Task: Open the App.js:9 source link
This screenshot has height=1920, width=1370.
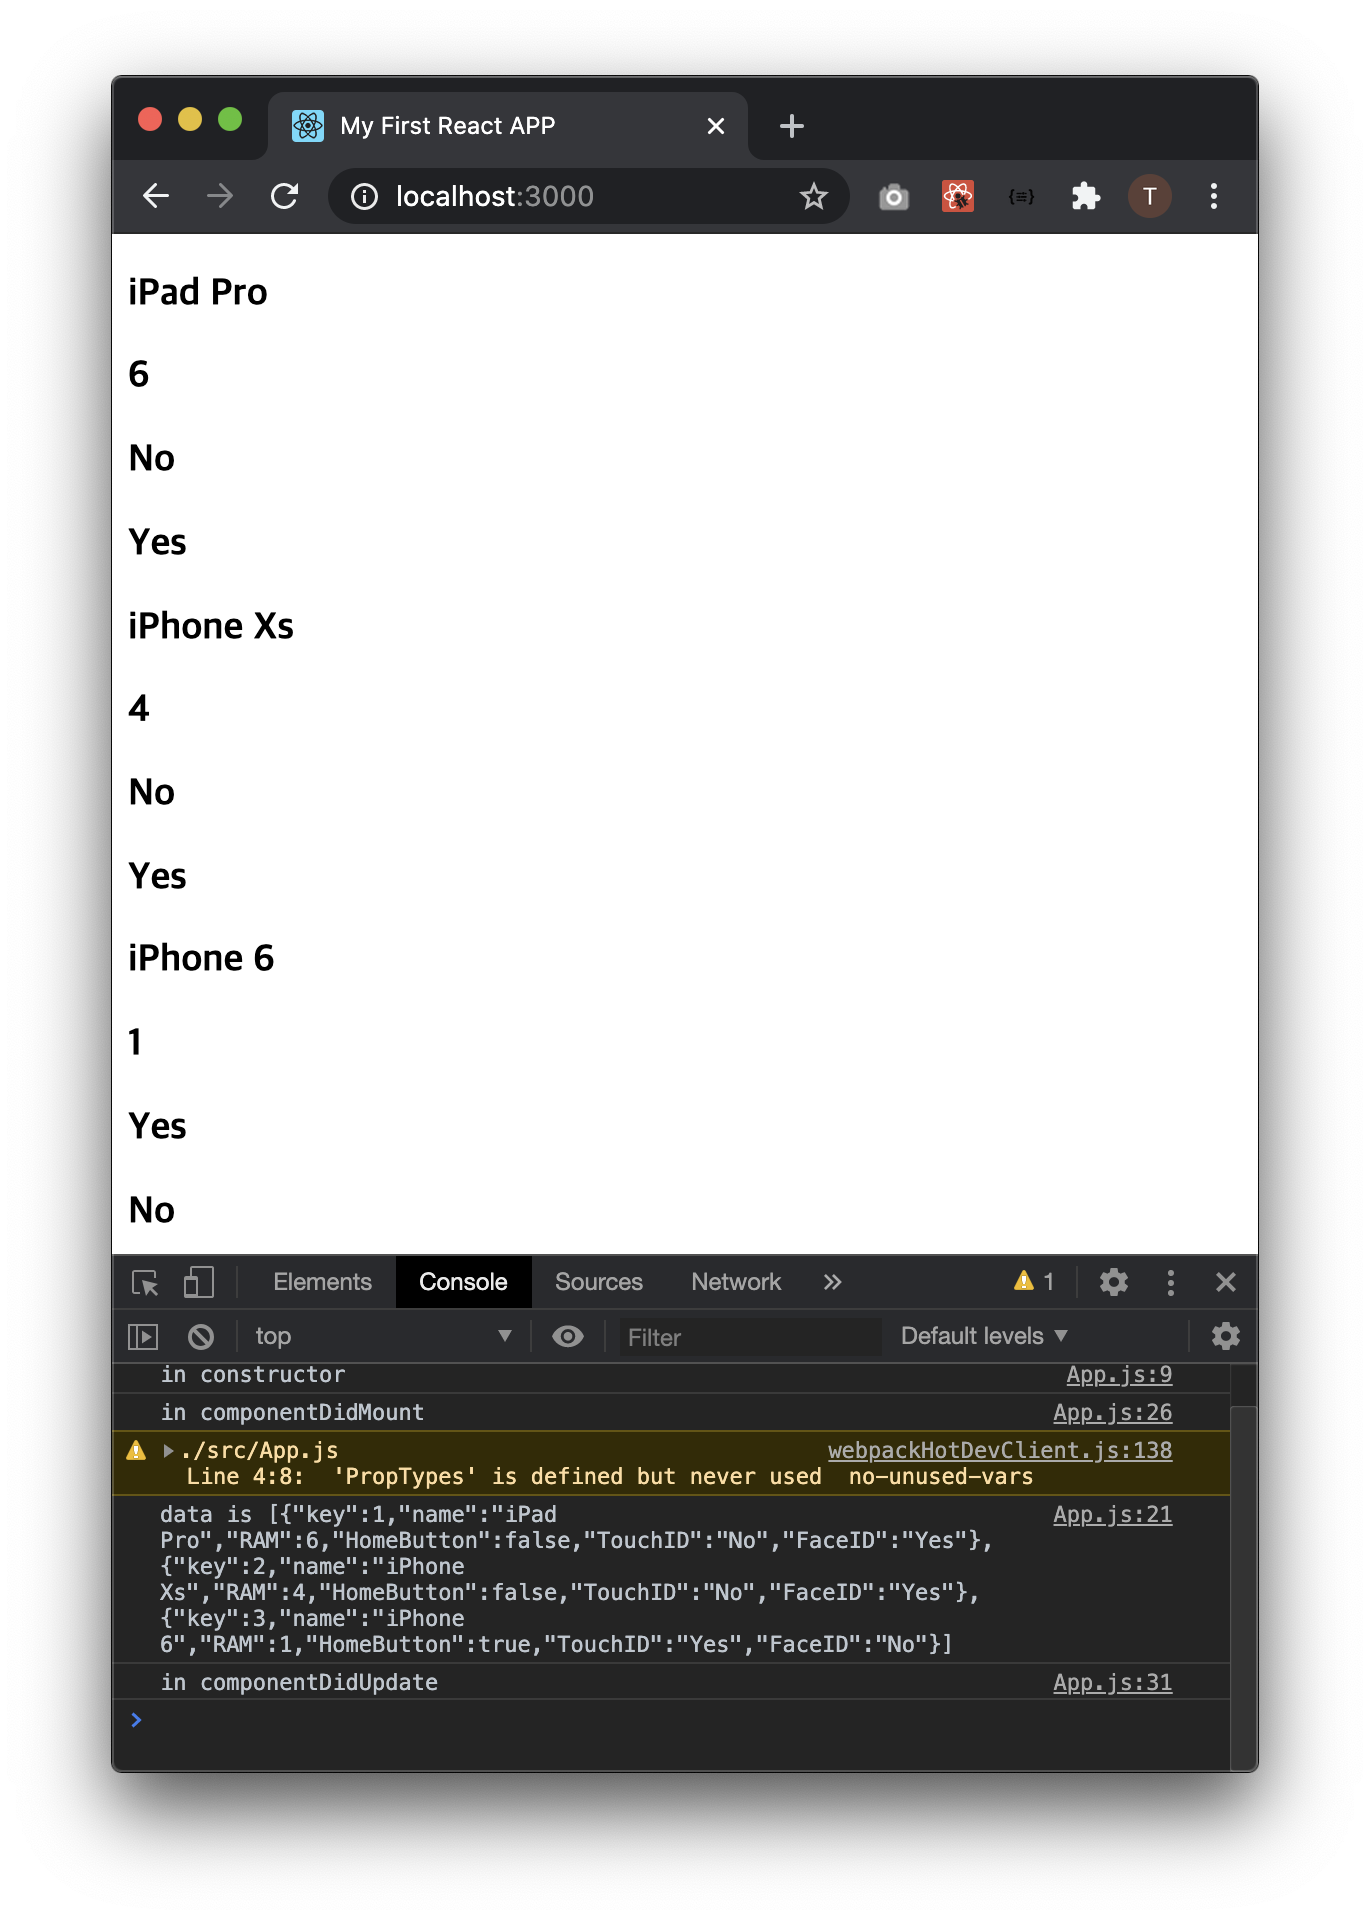Action: [x=1119, y=1375]
